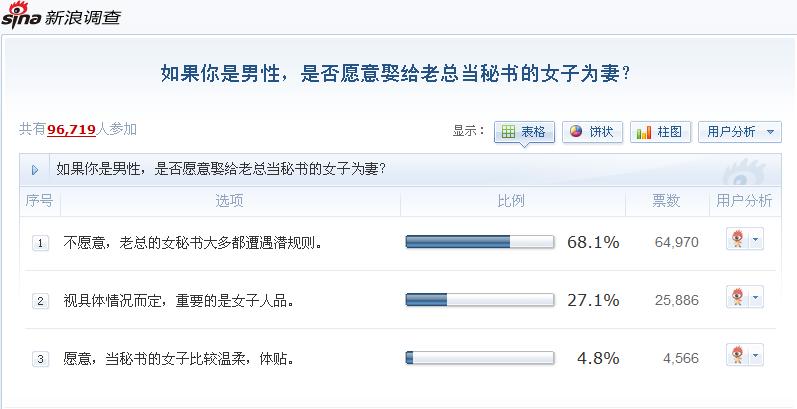Viewport: 797px width, 409px height.
Task: Select the number 3 box for 愿意 option
Action: [x=40, y=358]
